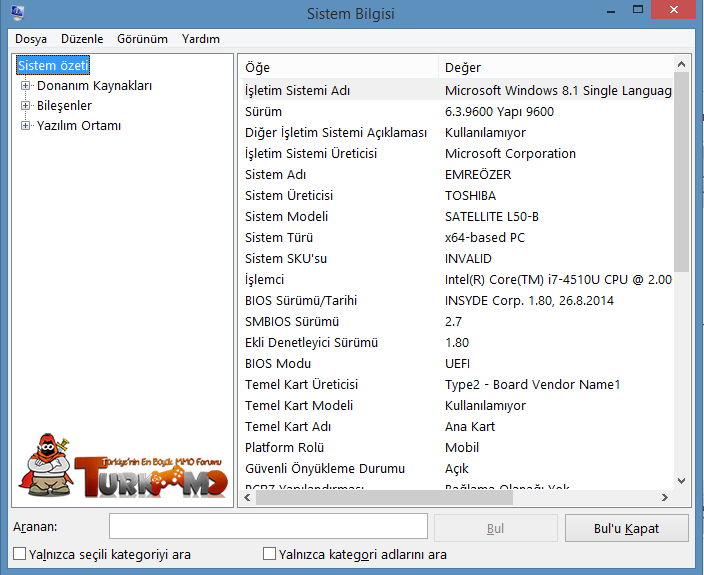Select Ekli Denetleyici Sürümü row

tap(456, 342)
